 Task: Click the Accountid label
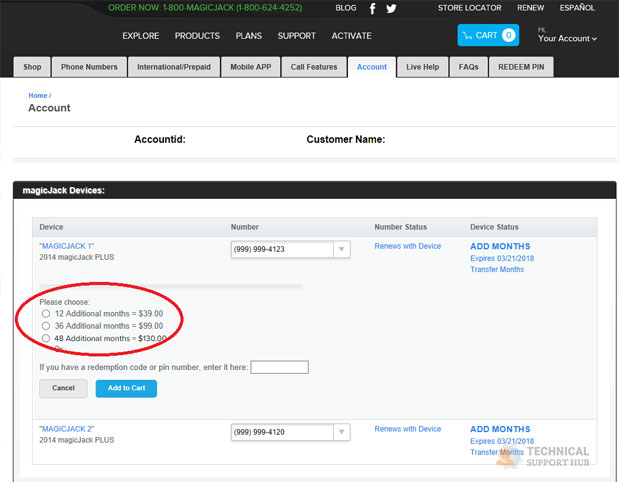pos(160,139)
